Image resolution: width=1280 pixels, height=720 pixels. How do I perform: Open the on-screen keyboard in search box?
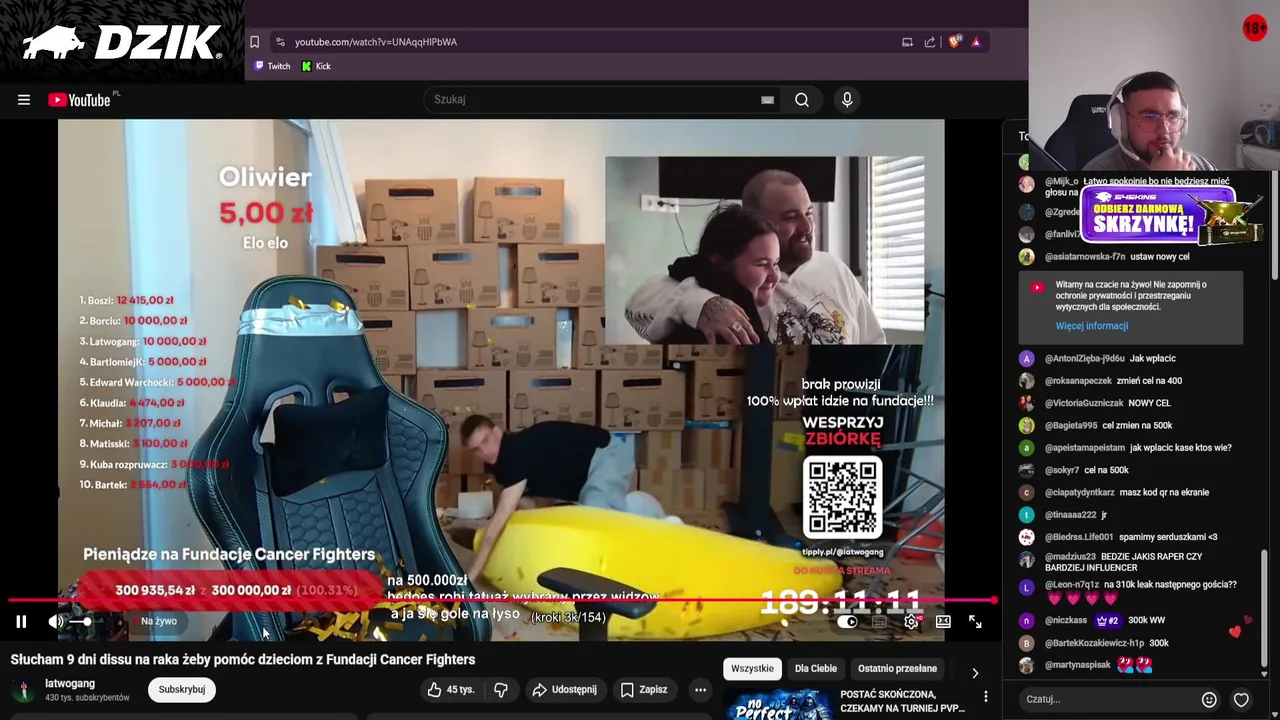(x=767, y=100)
